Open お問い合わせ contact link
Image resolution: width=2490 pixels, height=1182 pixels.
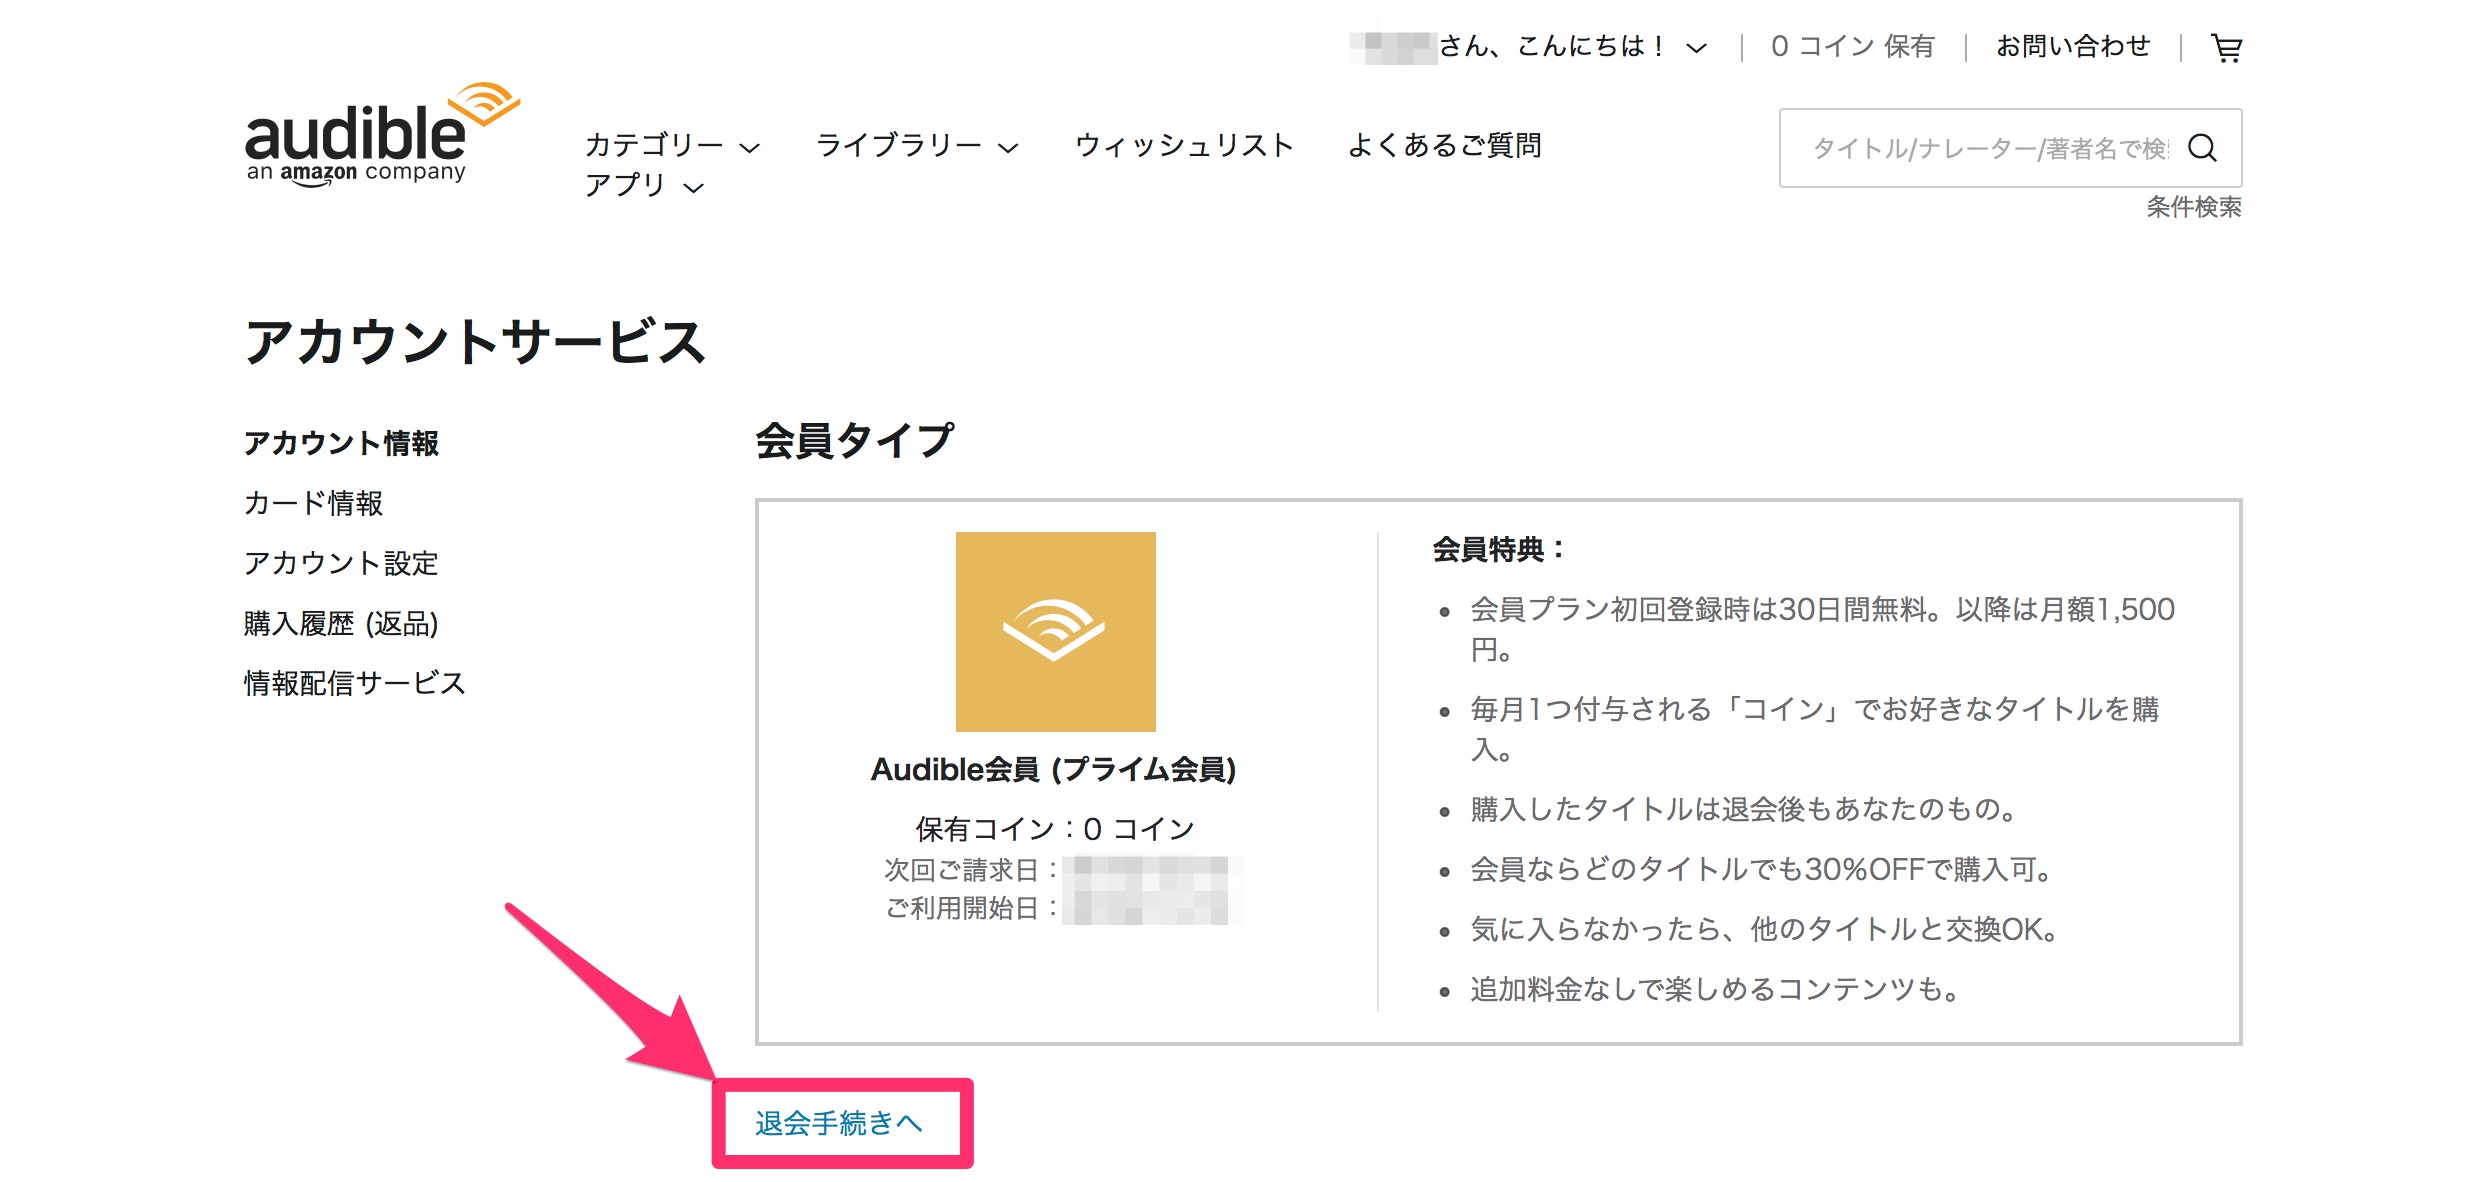[2073, 47]
